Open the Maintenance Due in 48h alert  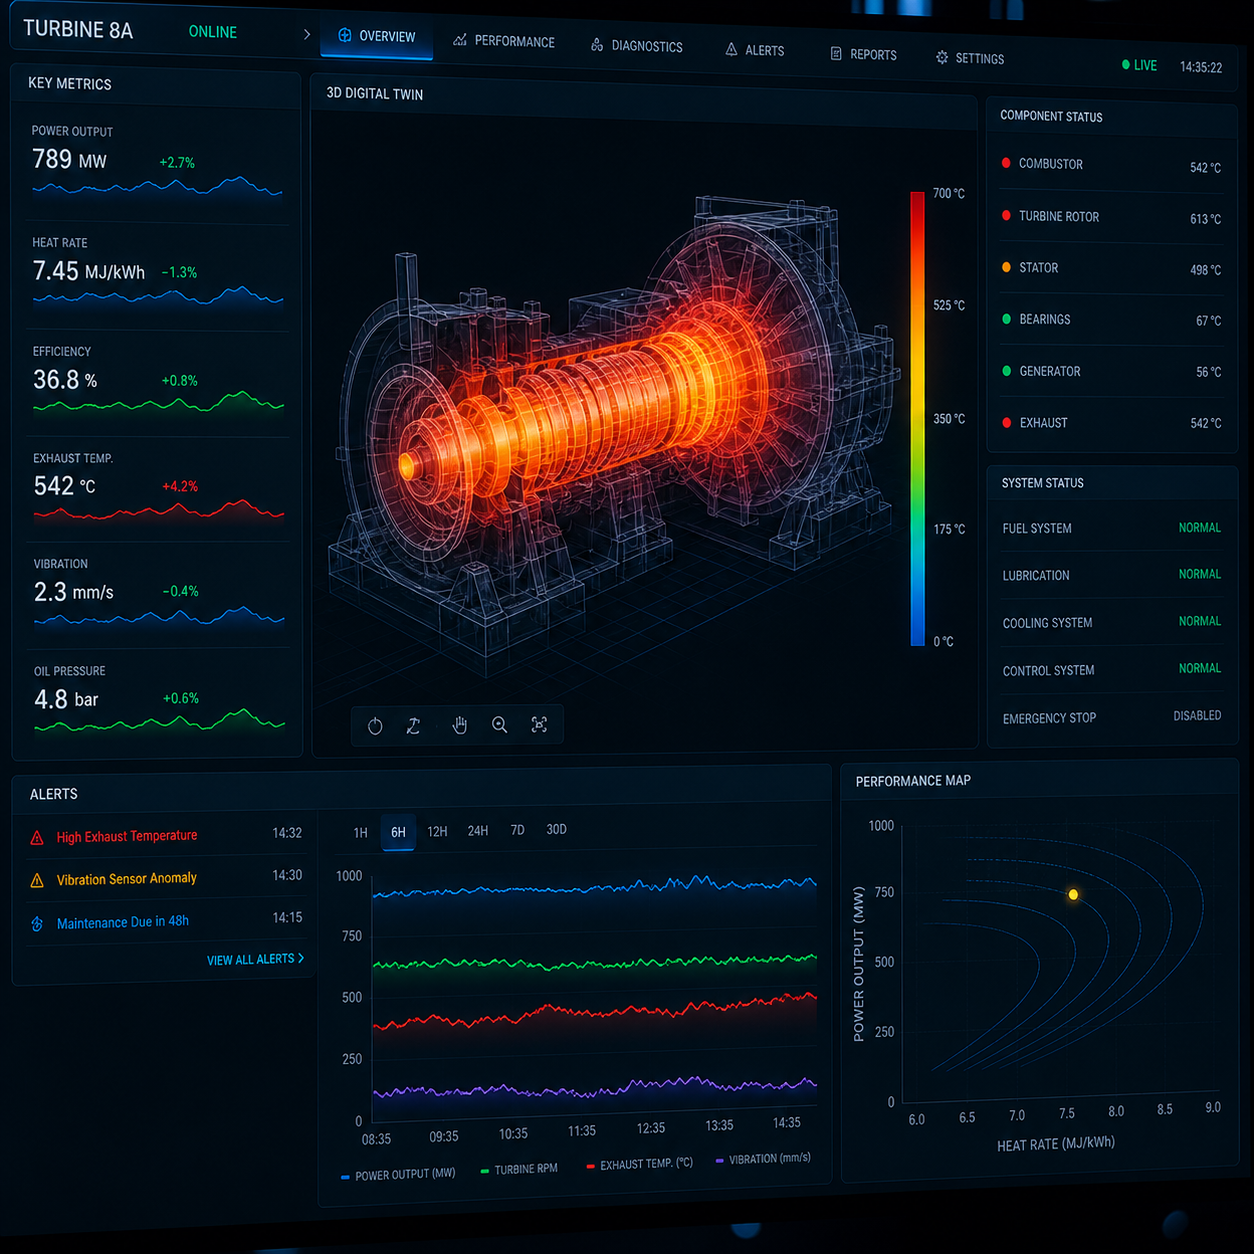tap(166, 921)
